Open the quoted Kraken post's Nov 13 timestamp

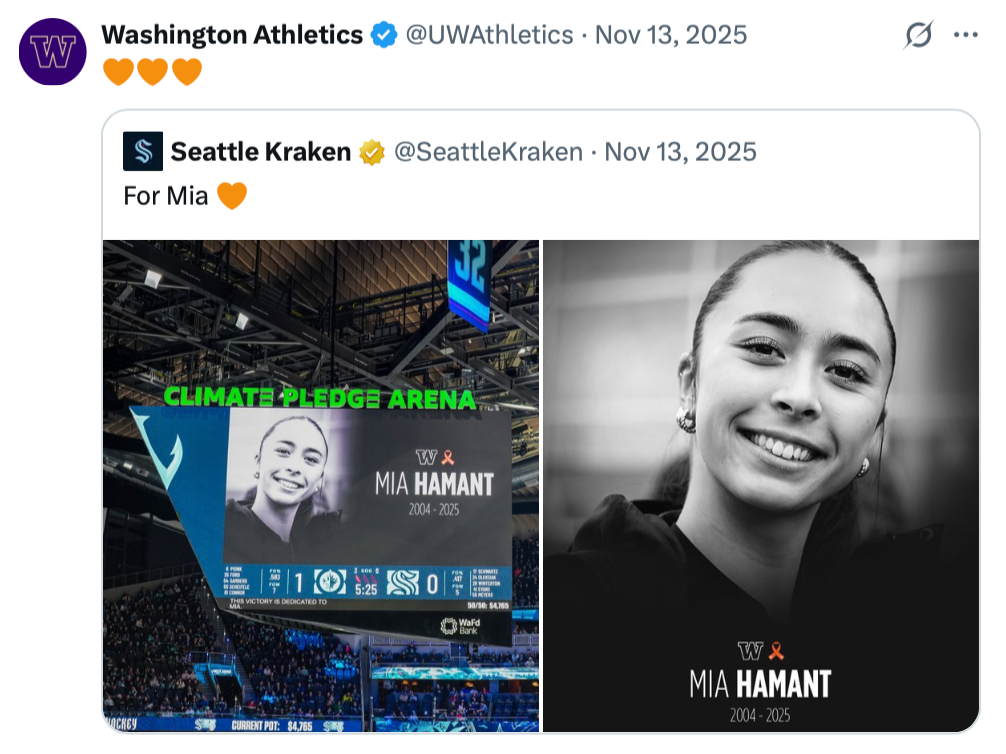(x=681, y=152)
